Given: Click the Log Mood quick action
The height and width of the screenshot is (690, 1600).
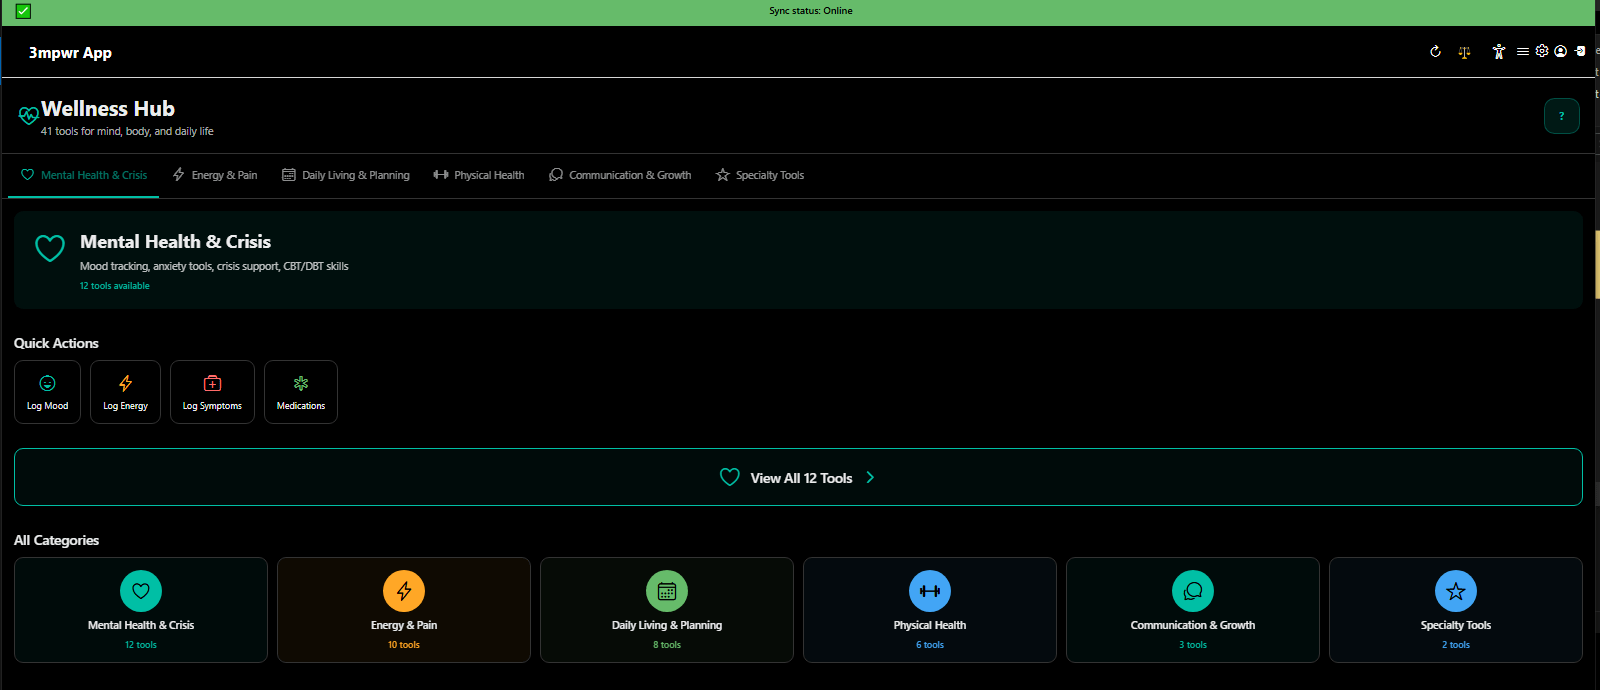Looking at the screenshot, I should (x=47, y=392).
